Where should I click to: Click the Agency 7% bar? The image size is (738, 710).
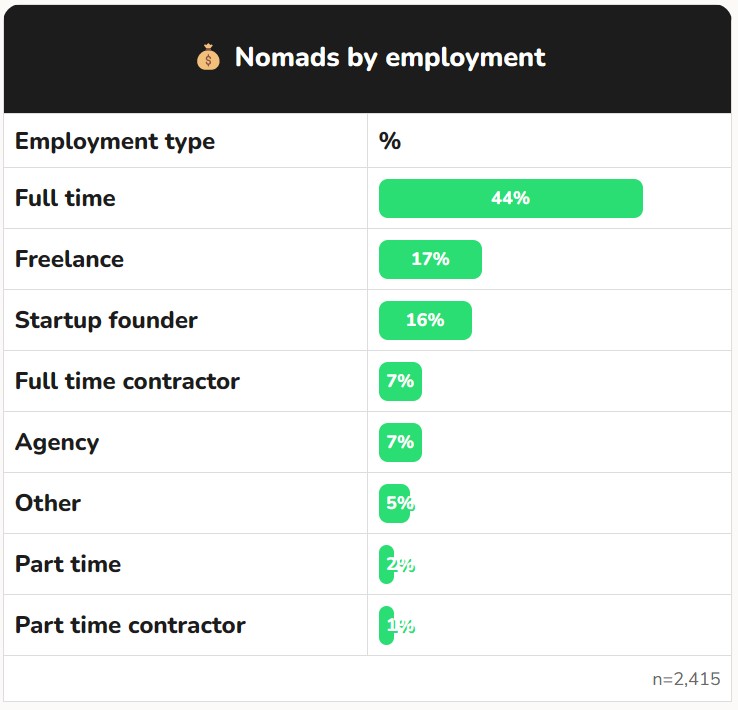tap(400, 442)
